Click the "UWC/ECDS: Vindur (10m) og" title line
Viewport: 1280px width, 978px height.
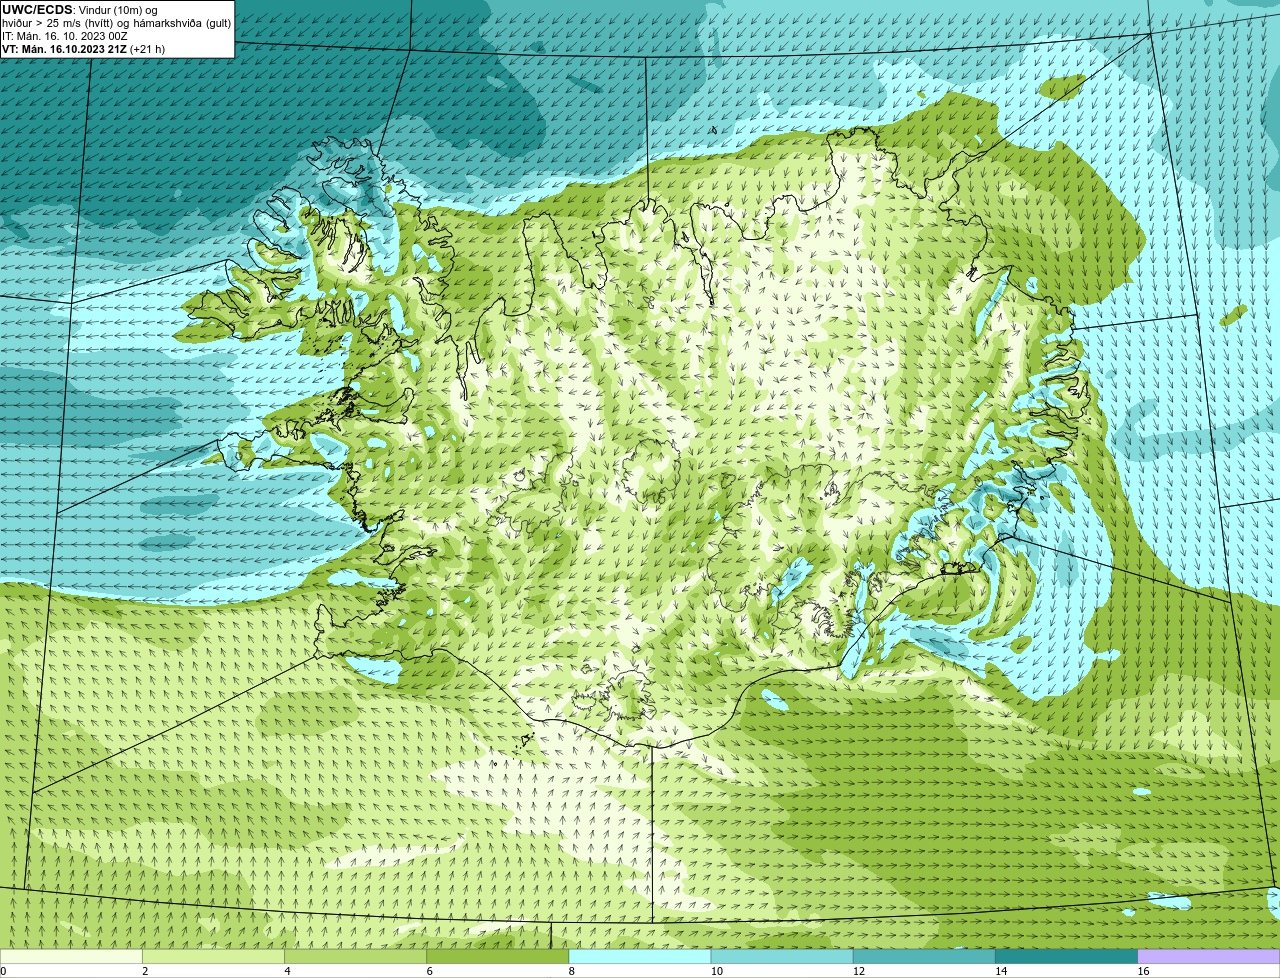[80, 10]
